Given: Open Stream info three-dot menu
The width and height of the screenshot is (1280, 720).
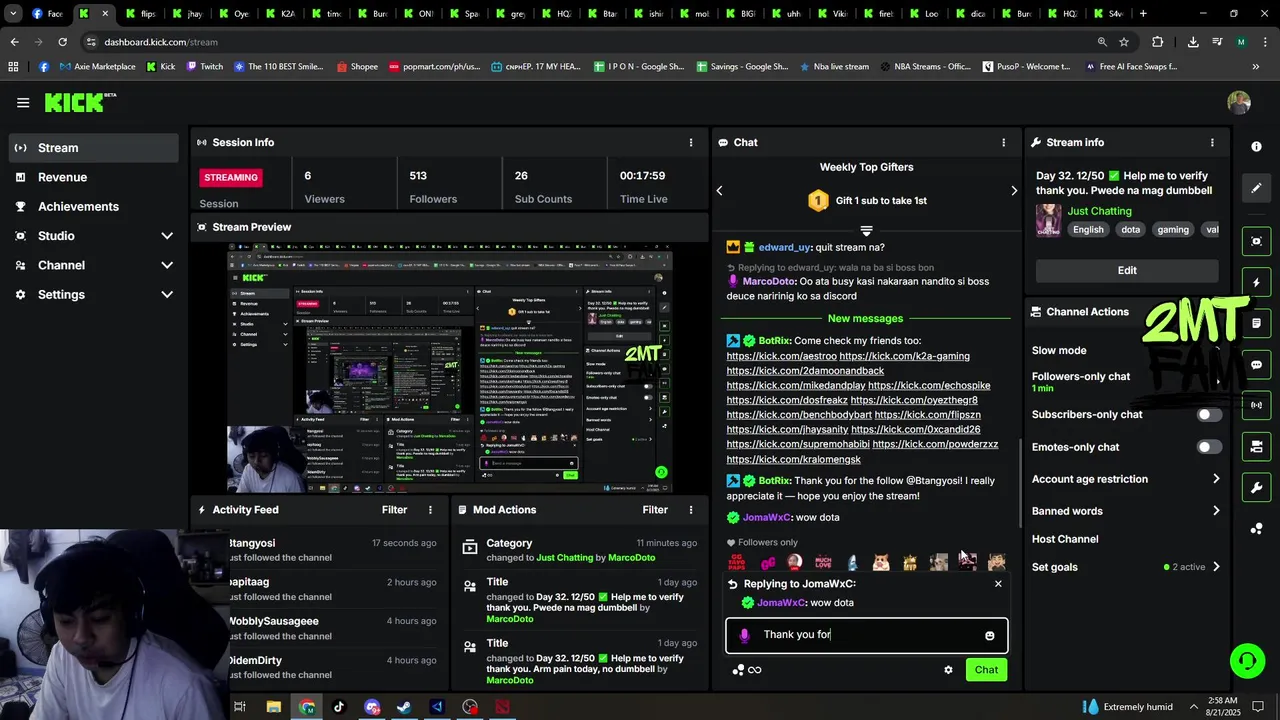Looking at the screenshot, I should tap(1212, 142).
